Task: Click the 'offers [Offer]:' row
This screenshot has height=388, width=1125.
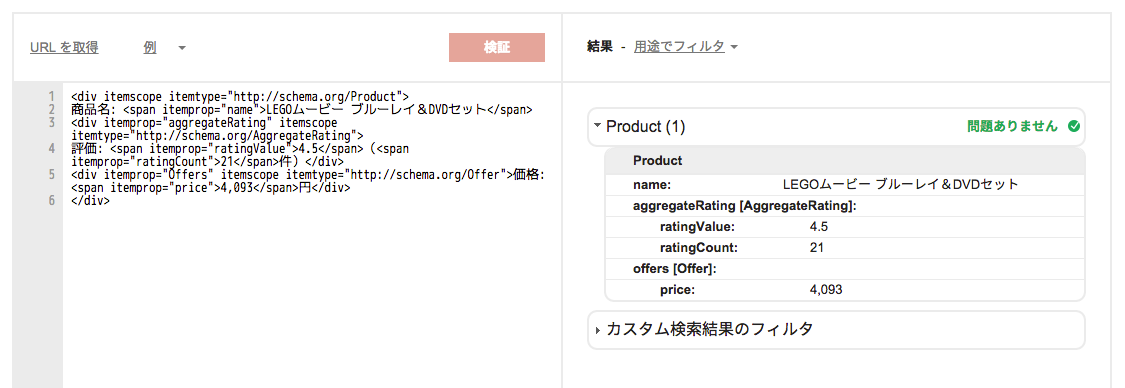Action: pos(844,269)
